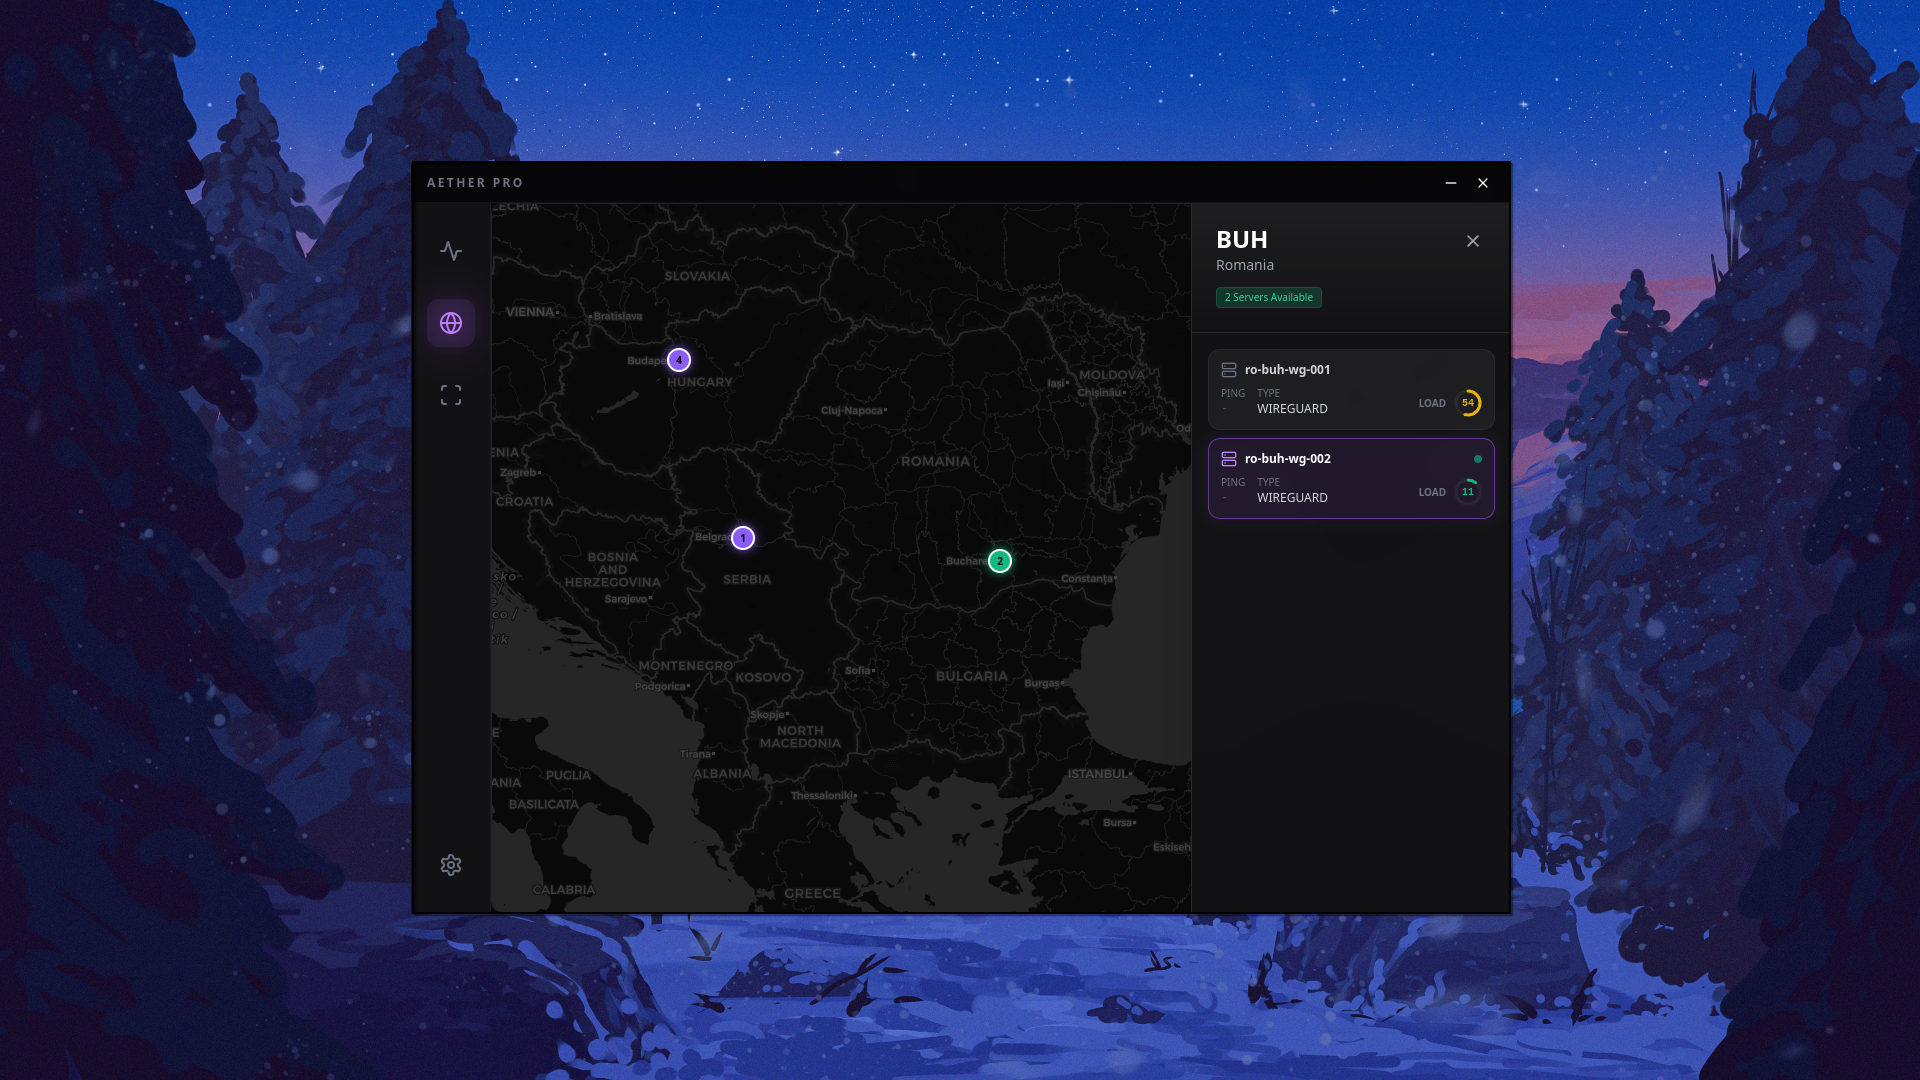Open settings gear in sidebar
The height and width of the screenshot is (1080, 1920).
pyautogui.click(x=451, y=865)
